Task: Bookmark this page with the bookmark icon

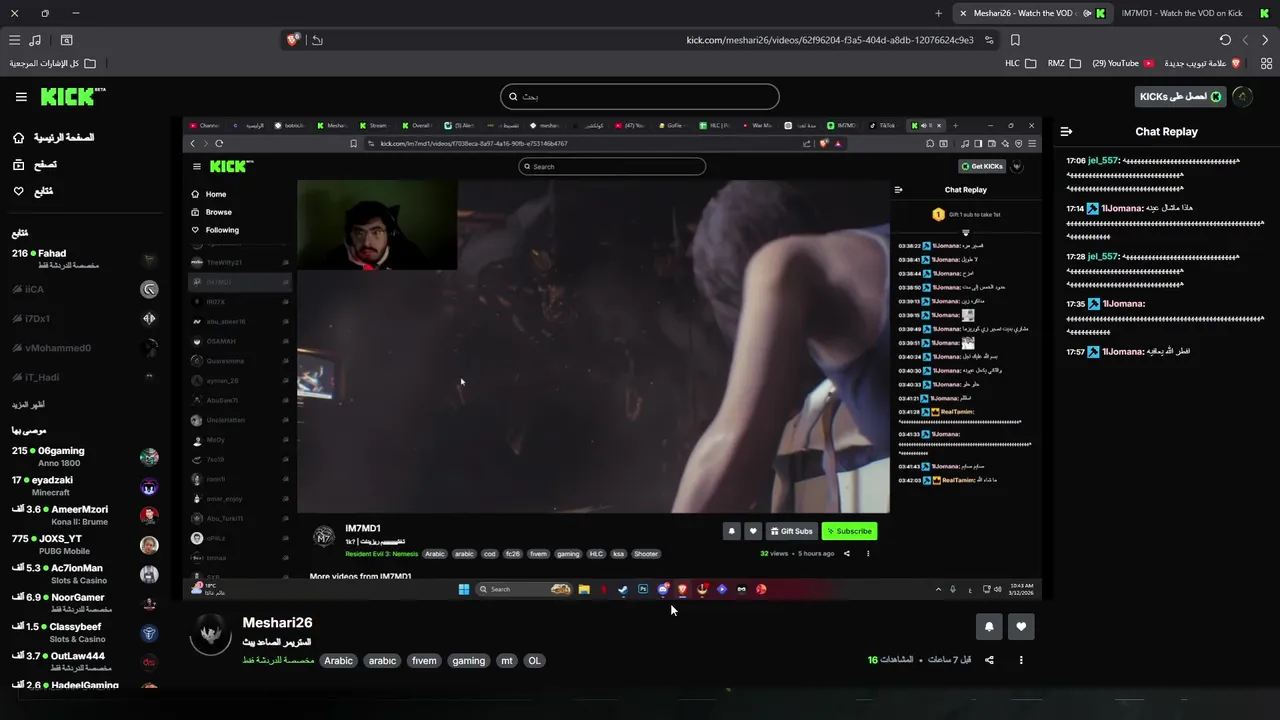Action: coord(1015,40)
